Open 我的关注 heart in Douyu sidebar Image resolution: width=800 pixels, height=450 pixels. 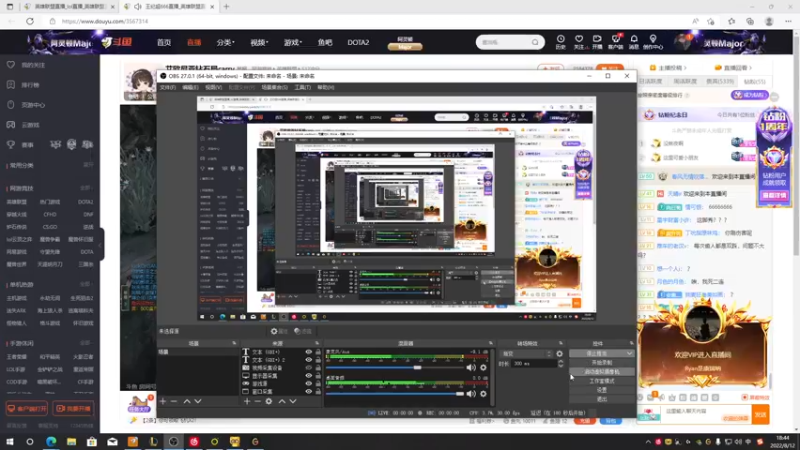(11, 65)
